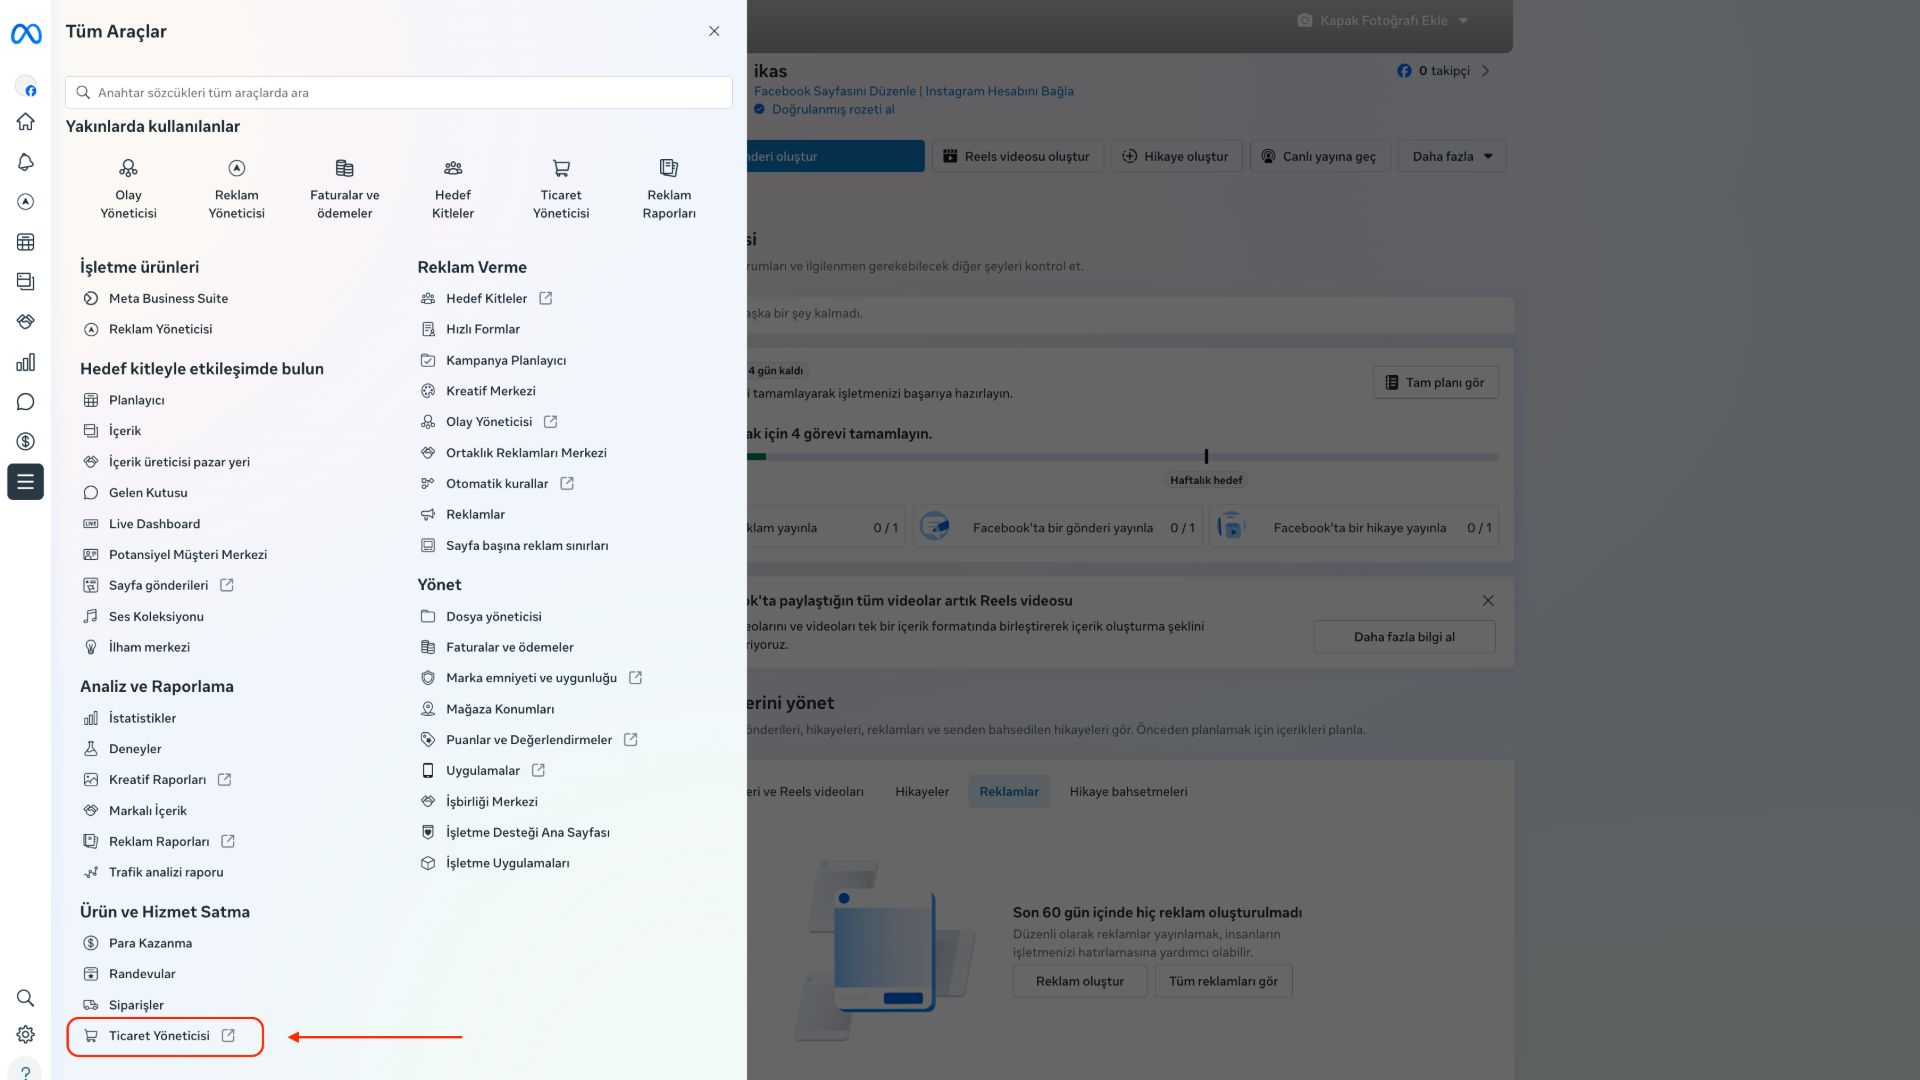Switch to Hikaye bahsetmeleri tab

[1128, 791]
